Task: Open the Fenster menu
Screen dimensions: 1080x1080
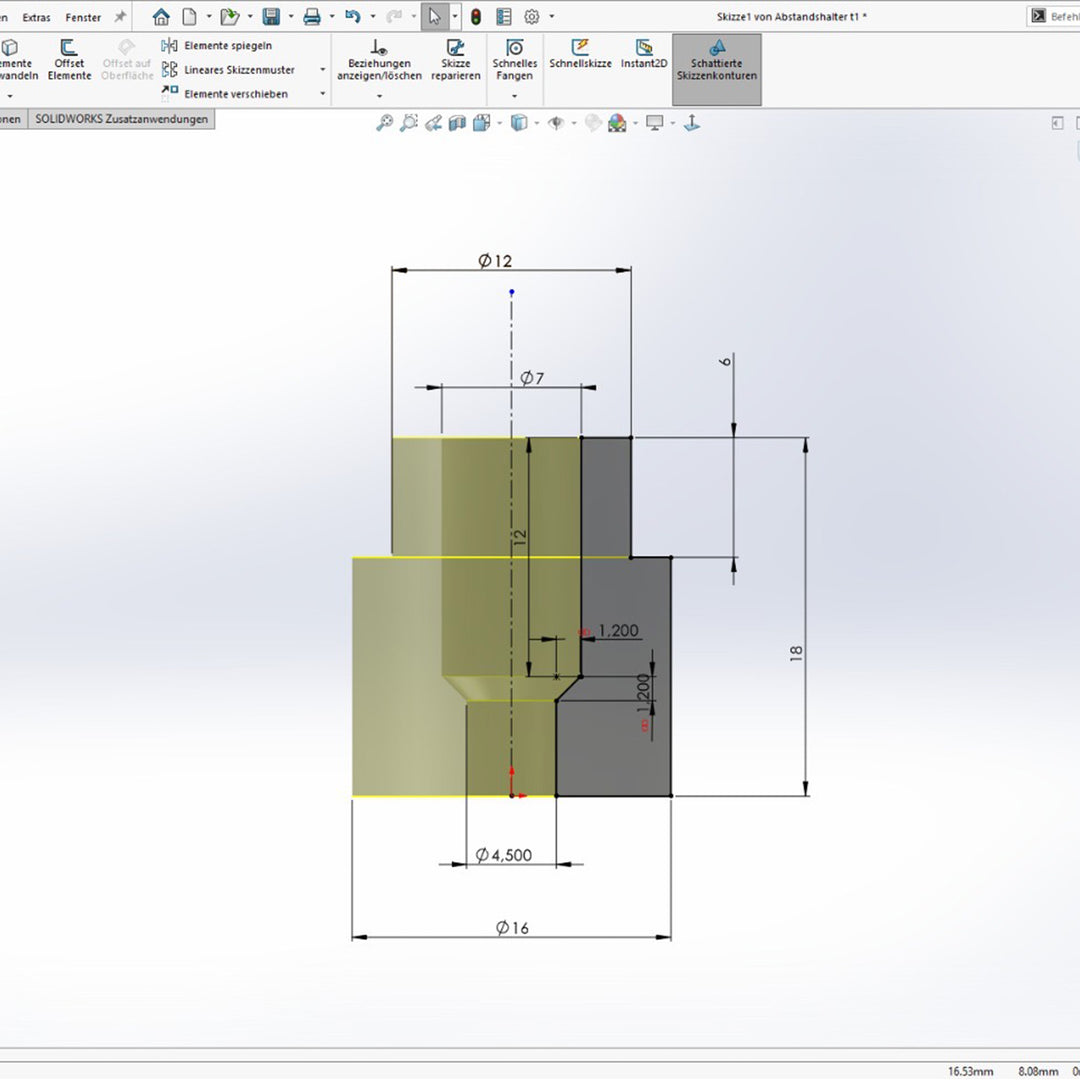Action: [83, 17]
